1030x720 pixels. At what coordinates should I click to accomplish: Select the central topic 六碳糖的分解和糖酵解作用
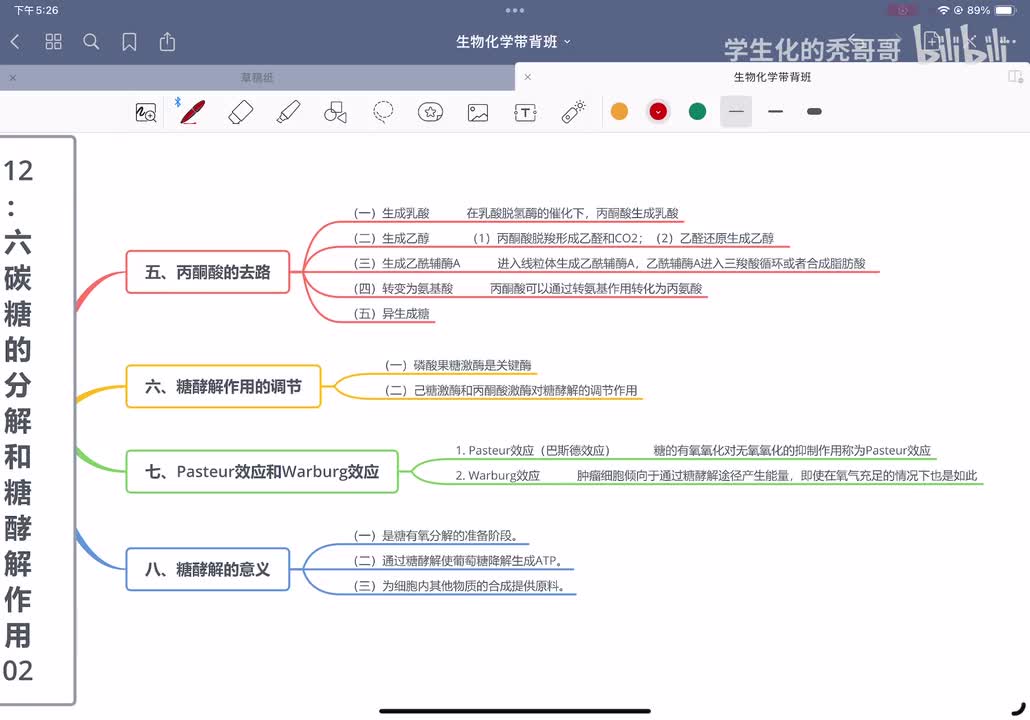[x=37, y=420]
